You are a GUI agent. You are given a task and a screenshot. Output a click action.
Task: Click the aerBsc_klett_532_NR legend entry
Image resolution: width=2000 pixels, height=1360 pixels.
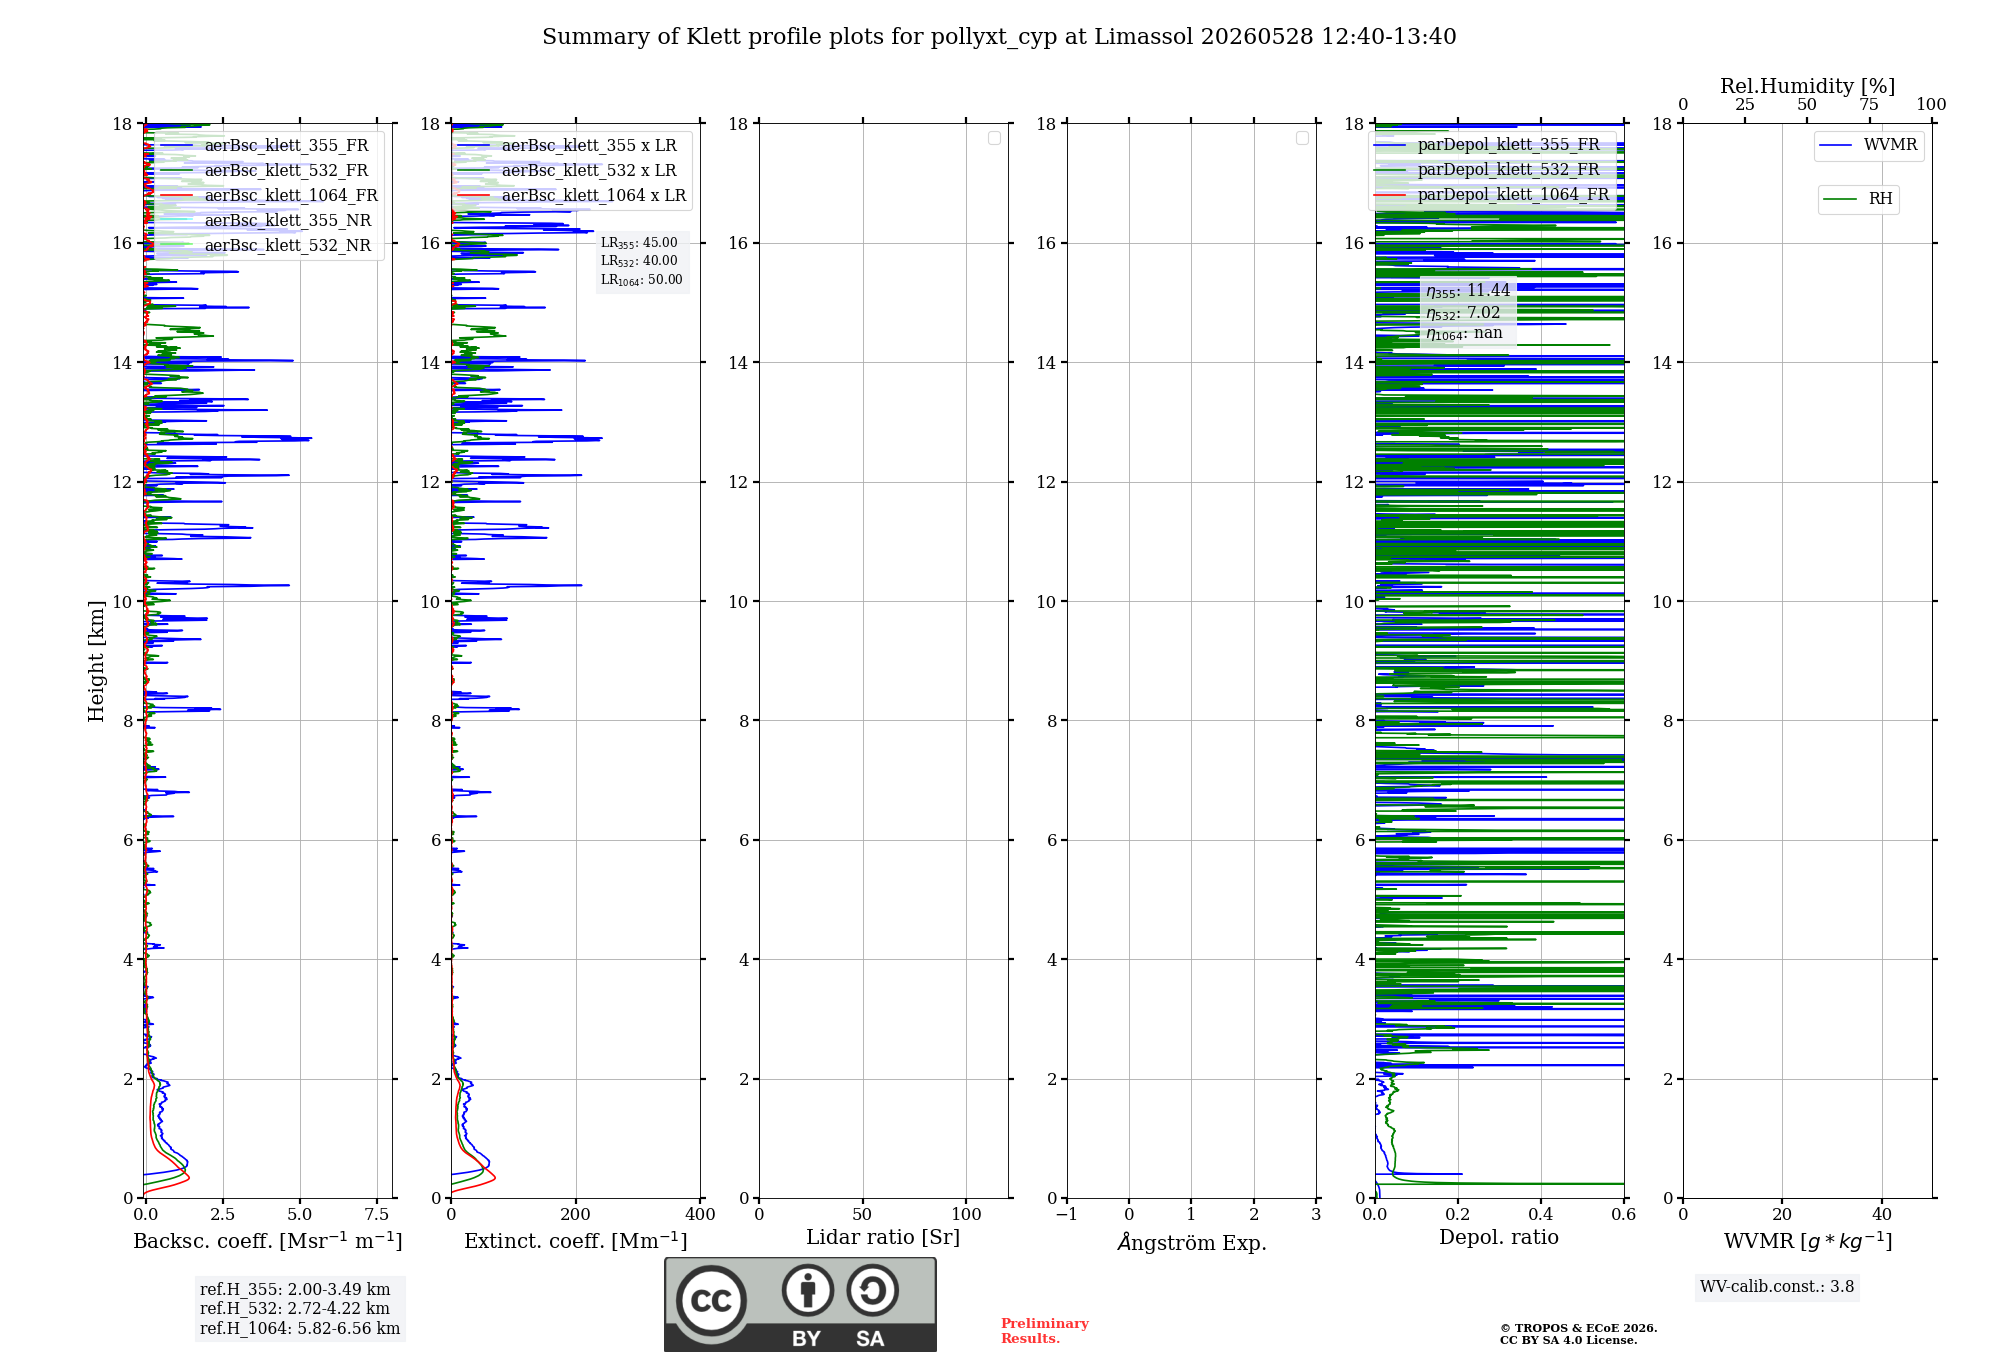[x=266, y=246]
